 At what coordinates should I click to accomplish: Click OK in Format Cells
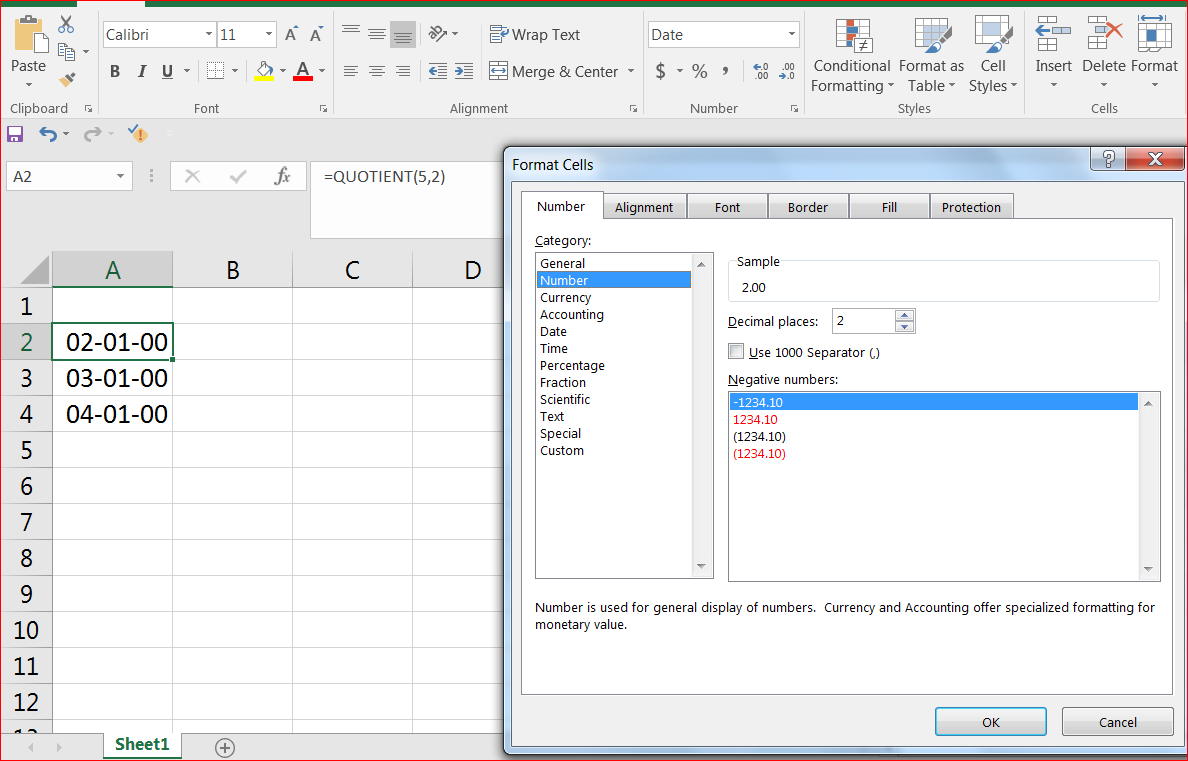pos(991,722)
